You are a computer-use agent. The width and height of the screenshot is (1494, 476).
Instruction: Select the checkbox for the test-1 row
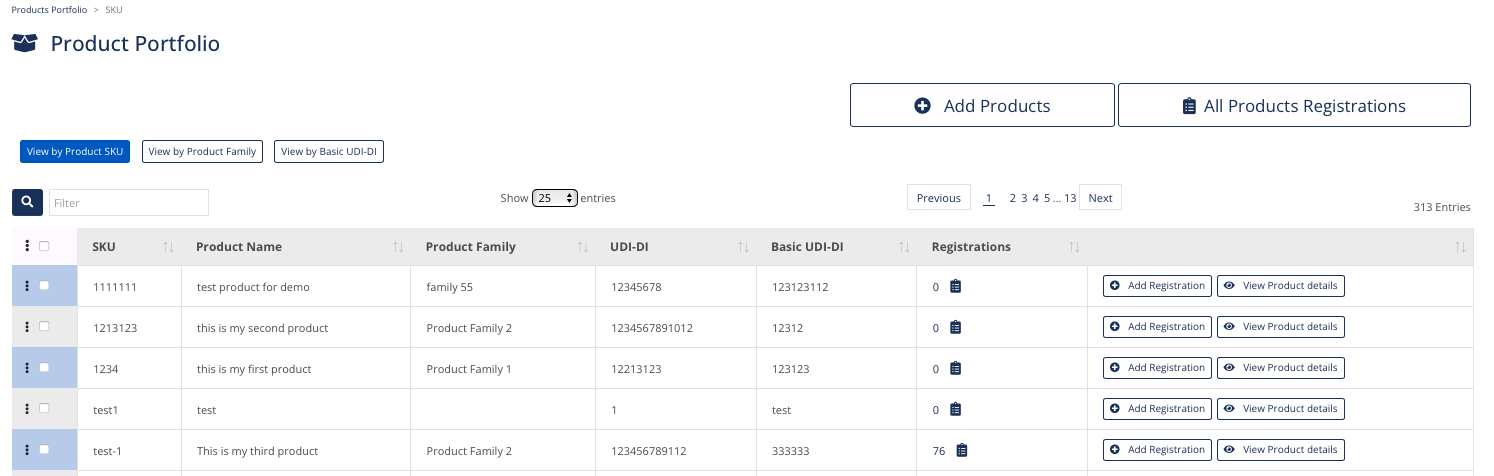[44, 450]
